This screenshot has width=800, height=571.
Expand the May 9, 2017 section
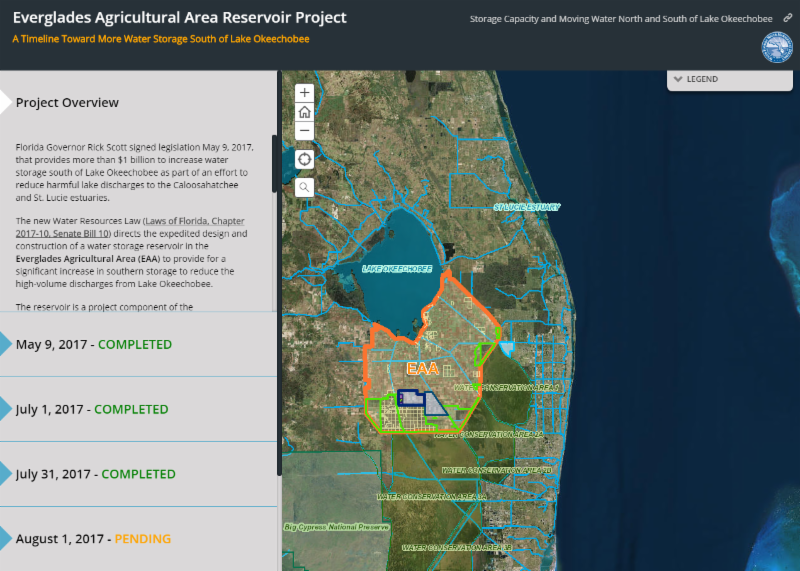[x=94, y=344]
